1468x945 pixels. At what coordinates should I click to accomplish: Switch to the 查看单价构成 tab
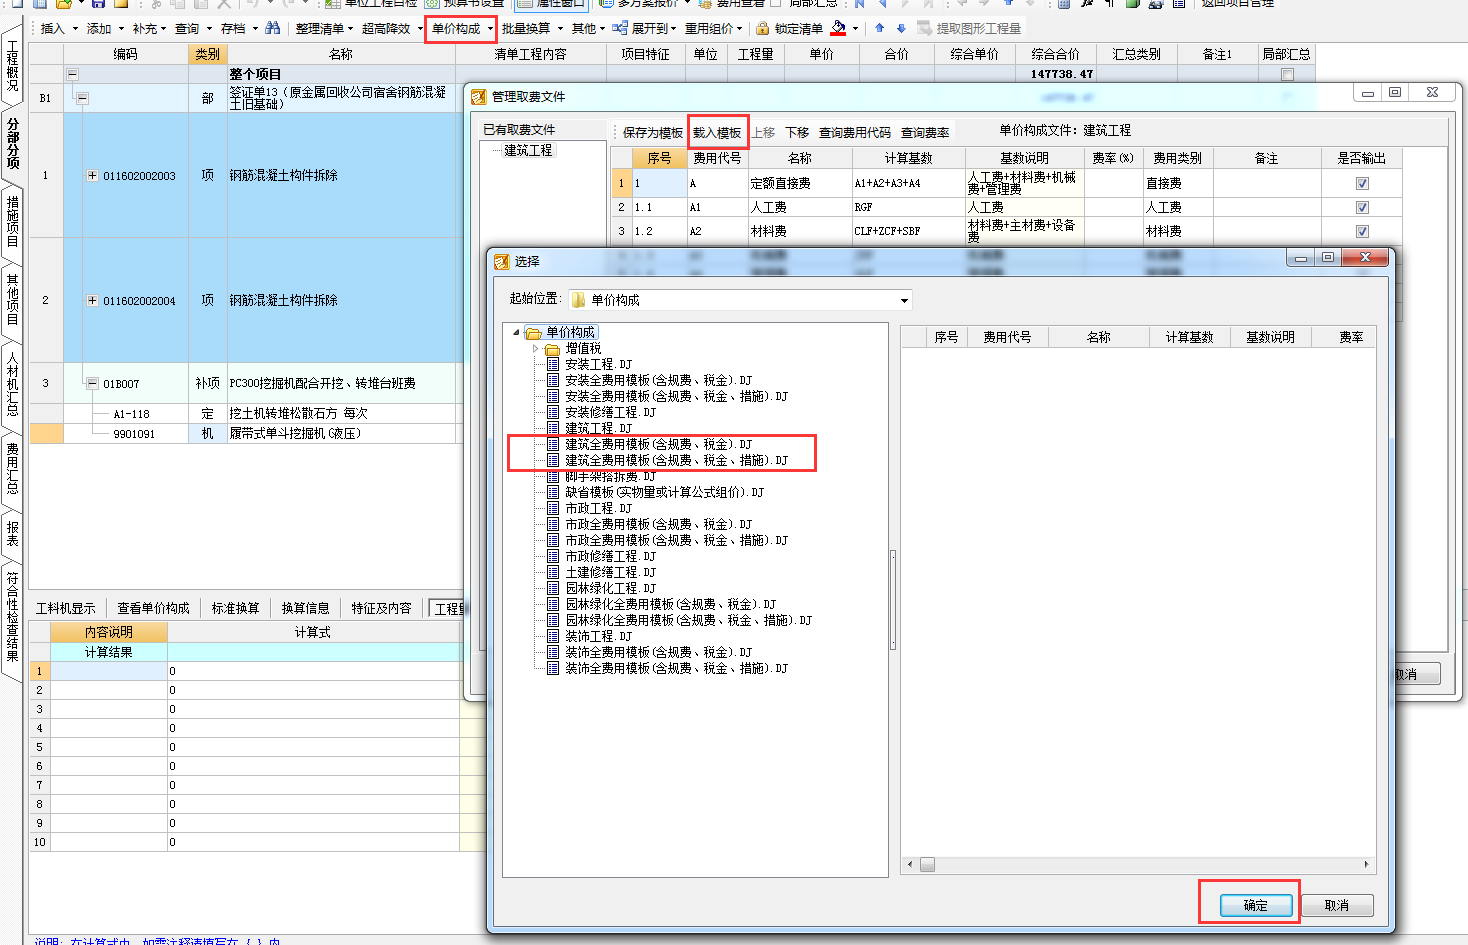click(x=153, y=608)
